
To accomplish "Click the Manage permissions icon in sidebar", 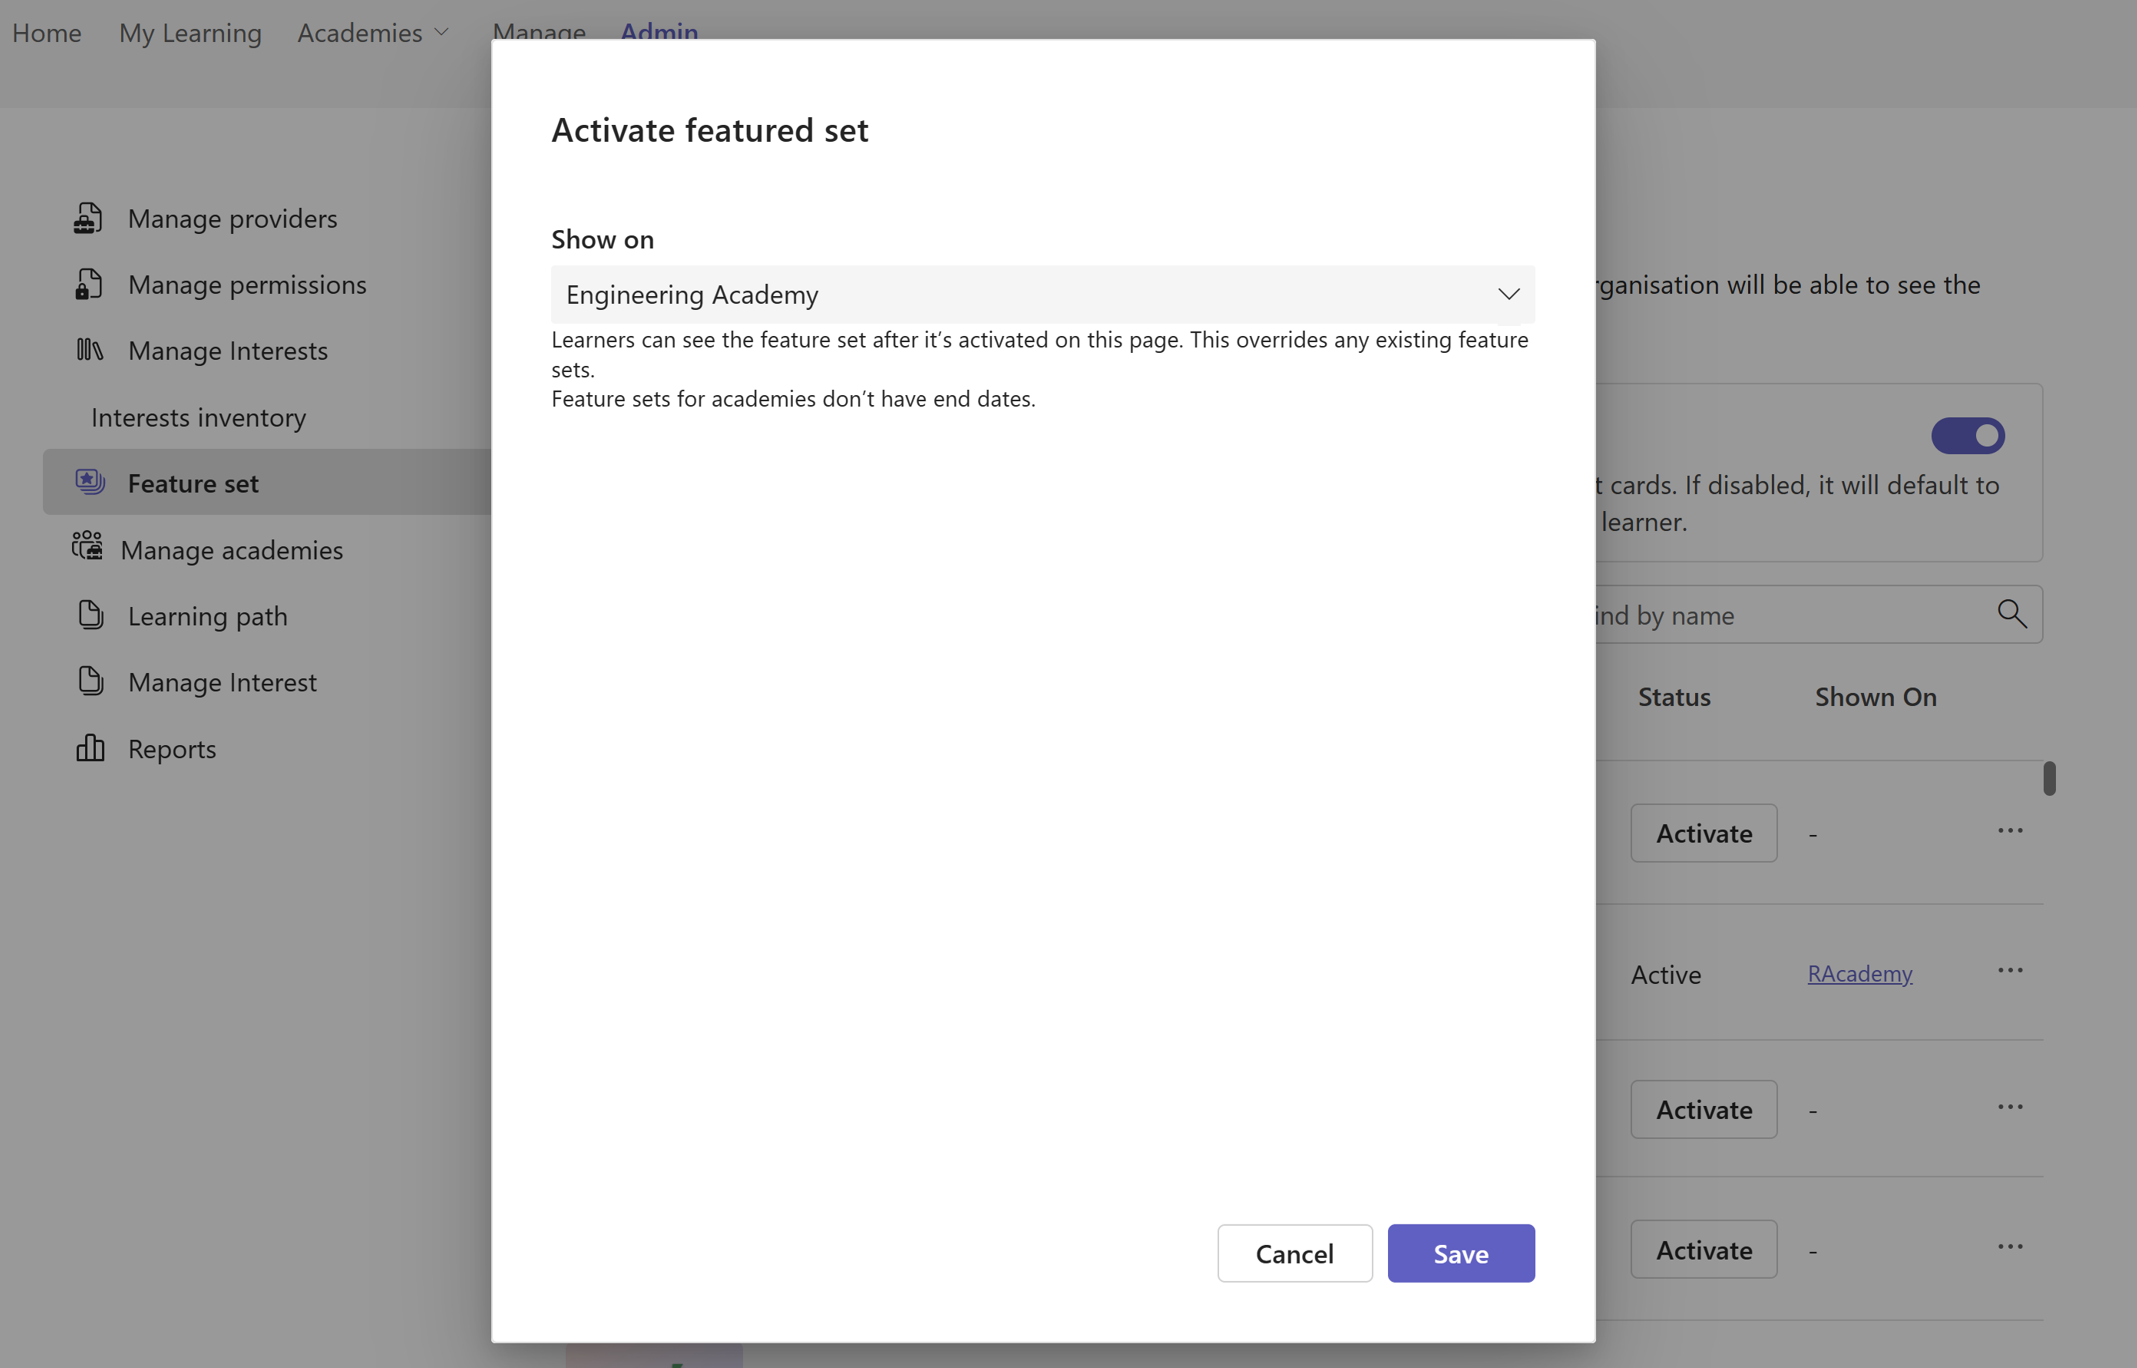I will (89, 284).
